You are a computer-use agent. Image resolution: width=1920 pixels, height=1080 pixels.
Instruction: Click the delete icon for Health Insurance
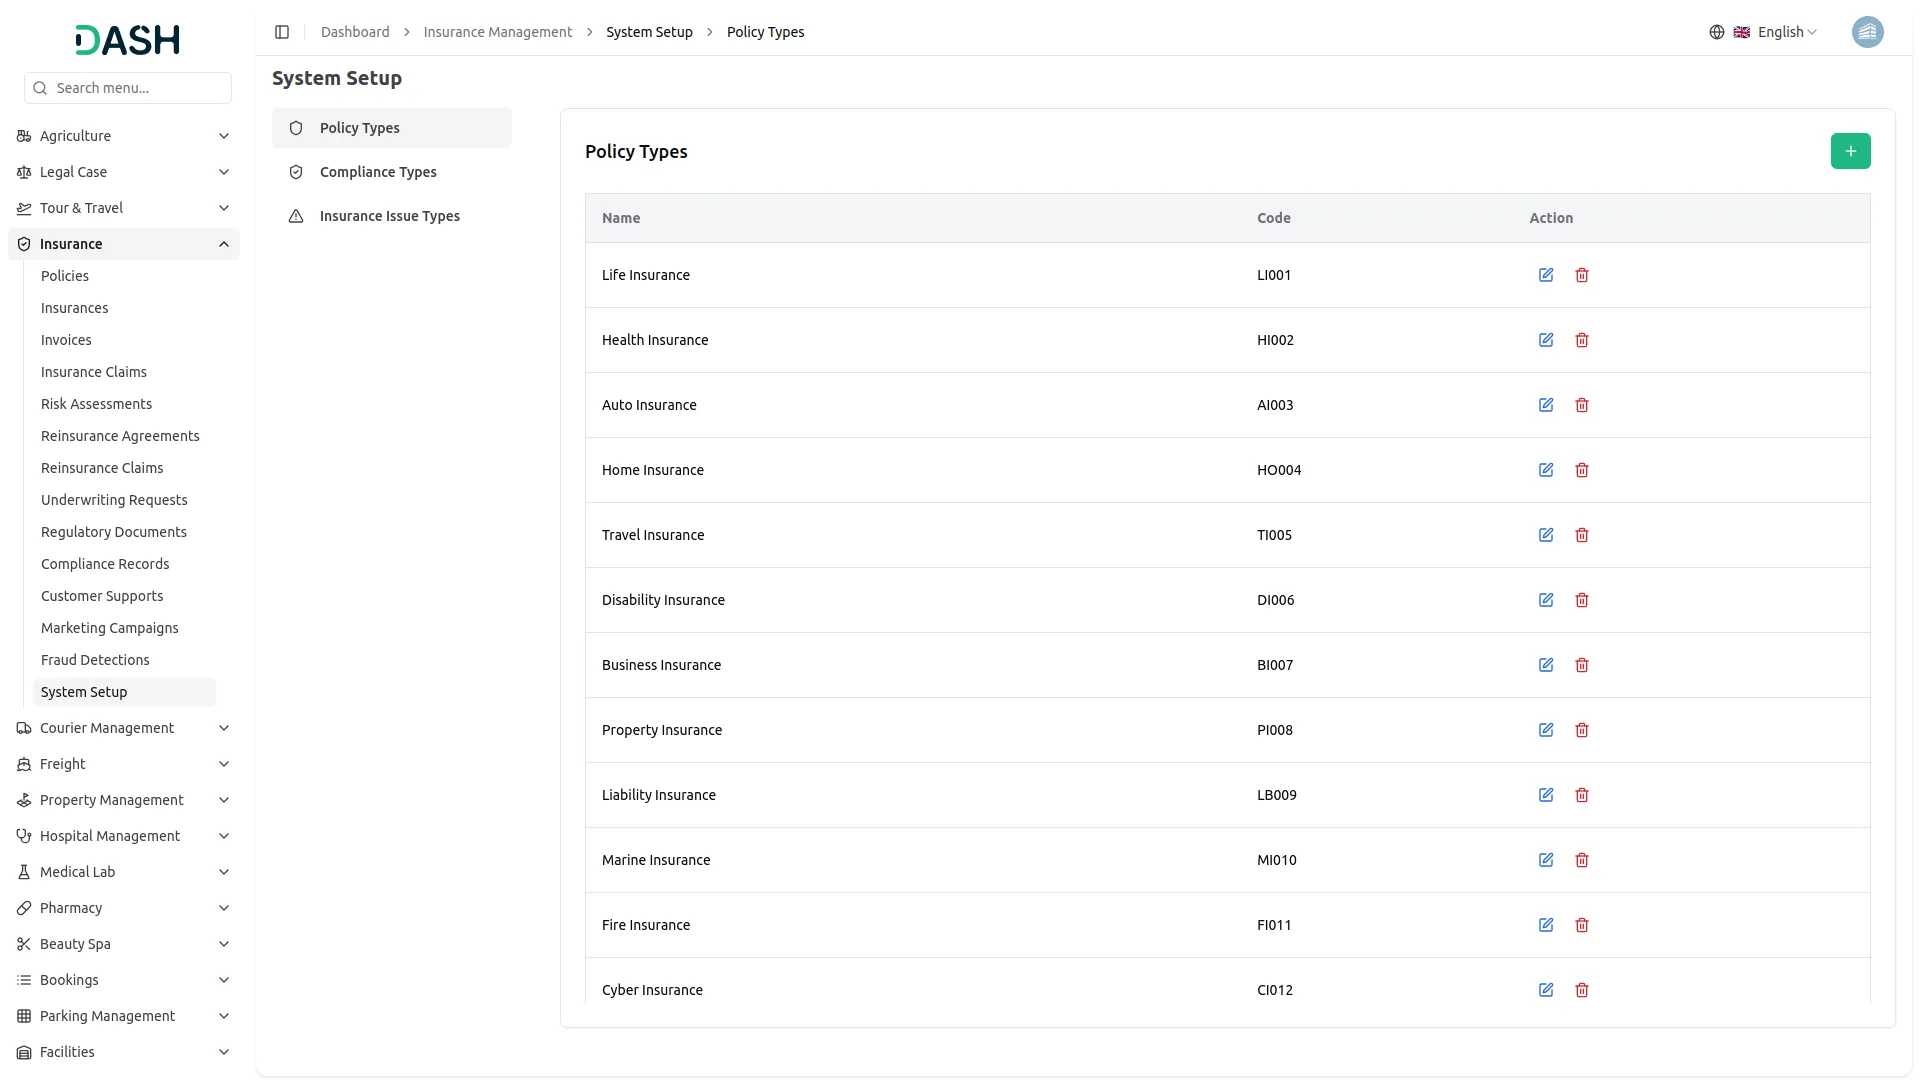[1582, 340]
